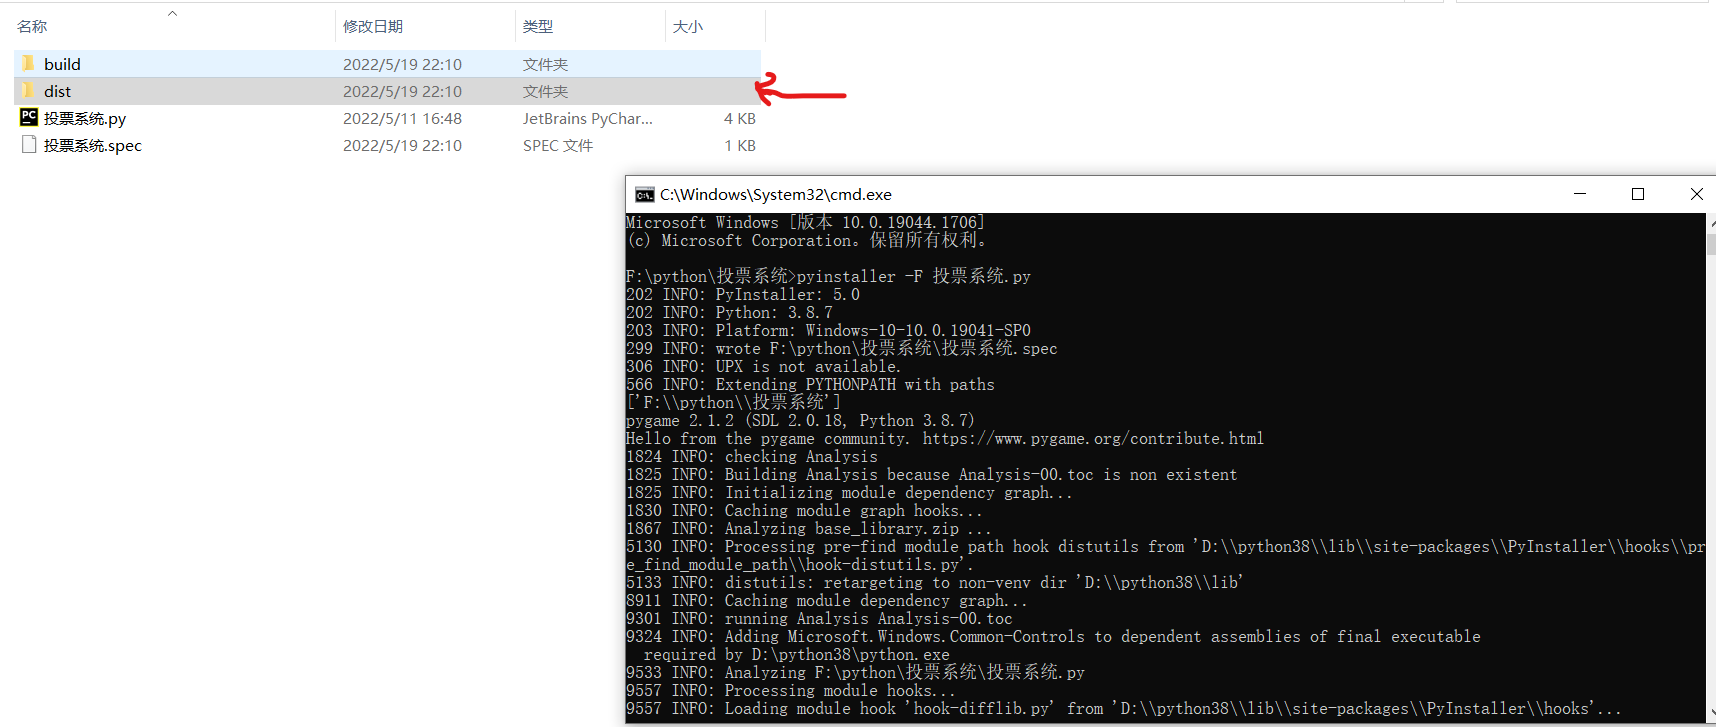Screen dimensions: 1716x727
Task: Open the cmd.exe title bar system icon
Action: [645, 194]
